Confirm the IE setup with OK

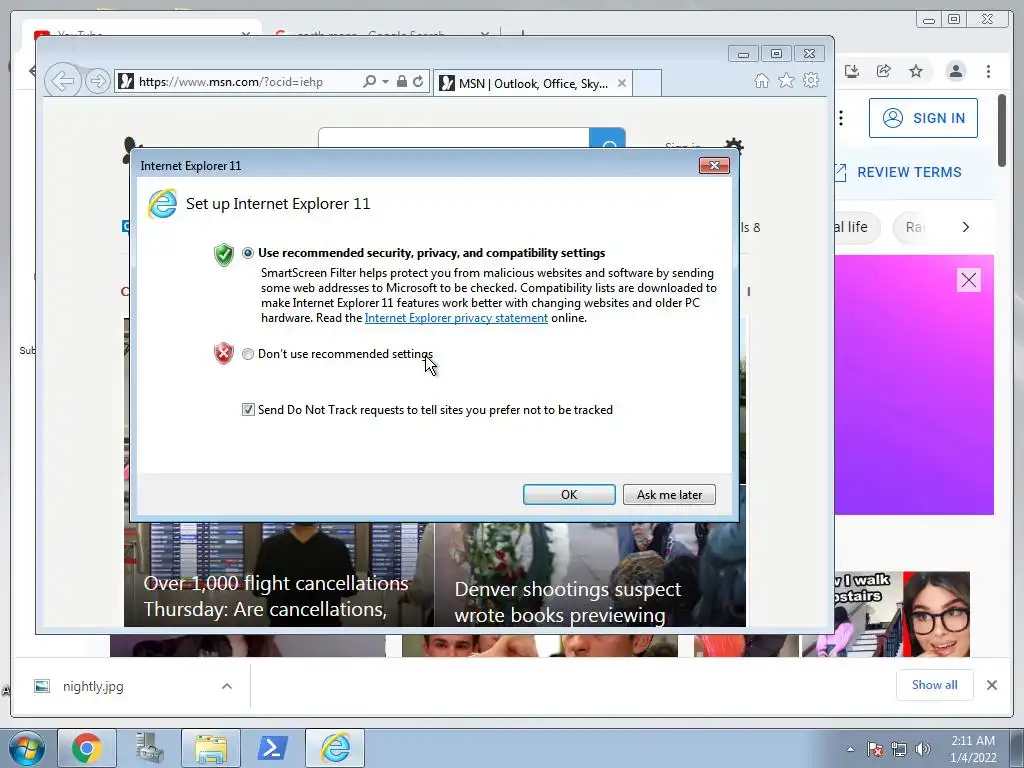coord(569,494)
